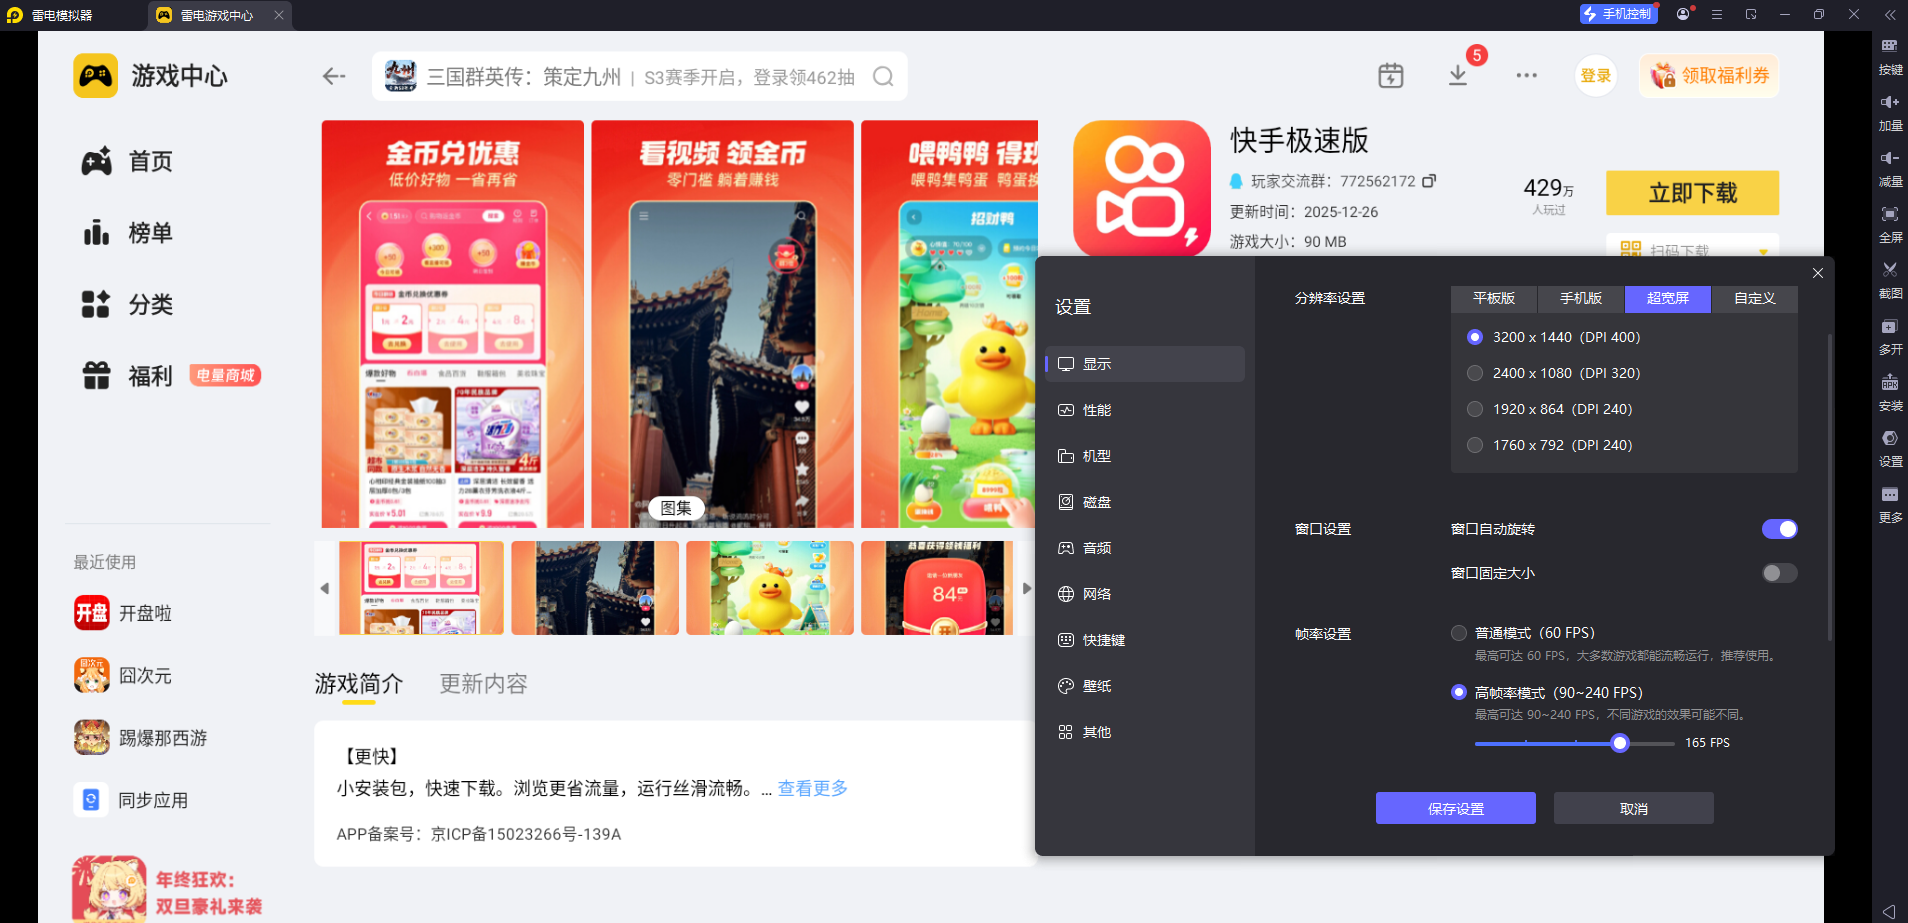Click the 手机控制 button in title bar
1908x923 pixels.
(x=1617, y=14)
